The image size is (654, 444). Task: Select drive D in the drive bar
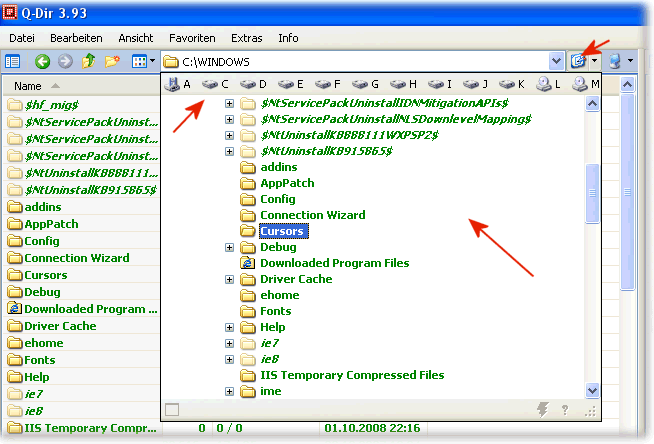tap(253, 85)
